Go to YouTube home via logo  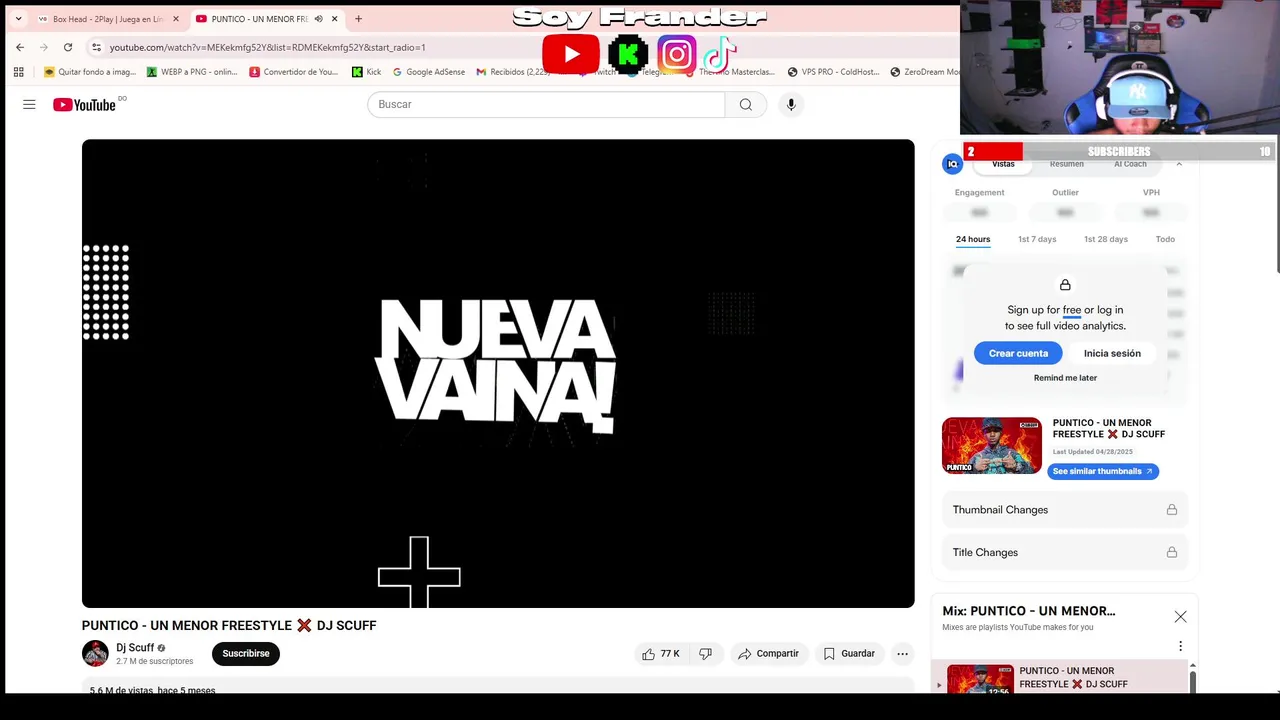point(84,104)
